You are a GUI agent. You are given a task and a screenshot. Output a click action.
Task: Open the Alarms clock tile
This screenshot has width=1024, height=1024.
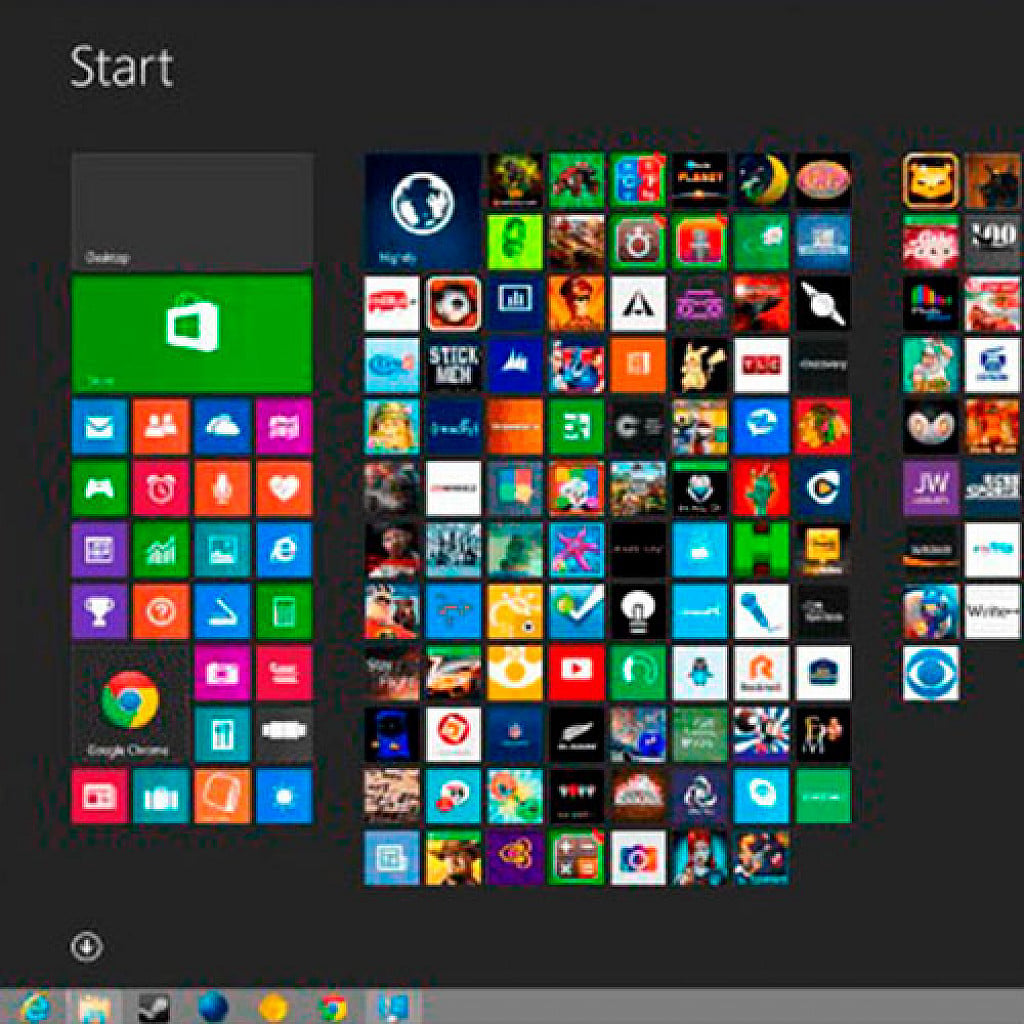pyautogui.click(x=161, y=488)
